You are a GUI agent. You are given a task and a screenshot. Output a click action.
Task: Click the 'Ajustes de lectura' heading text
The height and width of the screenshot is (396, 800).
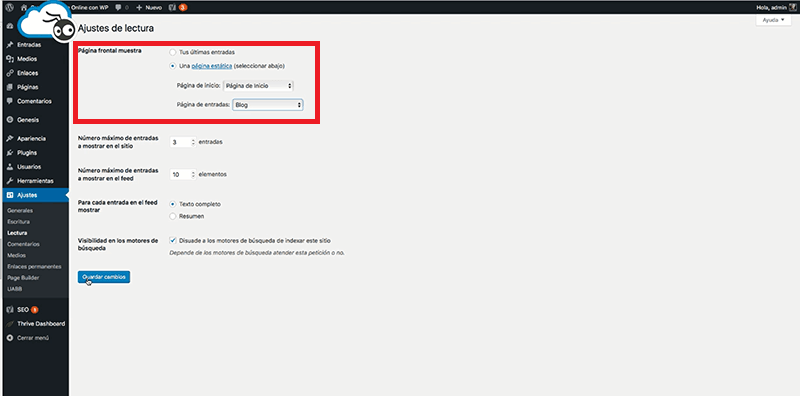[116, 29]
